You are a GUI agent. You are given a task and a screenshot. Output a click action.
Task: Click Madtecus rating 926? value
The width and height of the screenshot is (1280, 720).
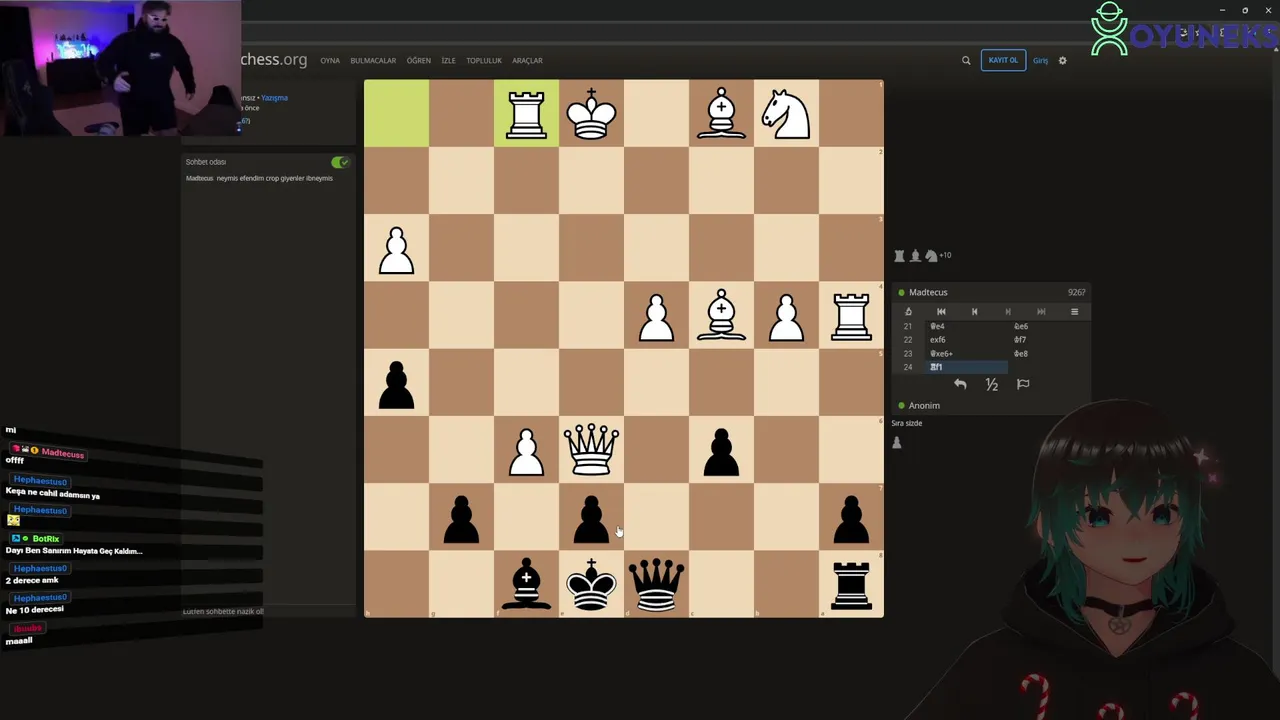[1076, 292]
